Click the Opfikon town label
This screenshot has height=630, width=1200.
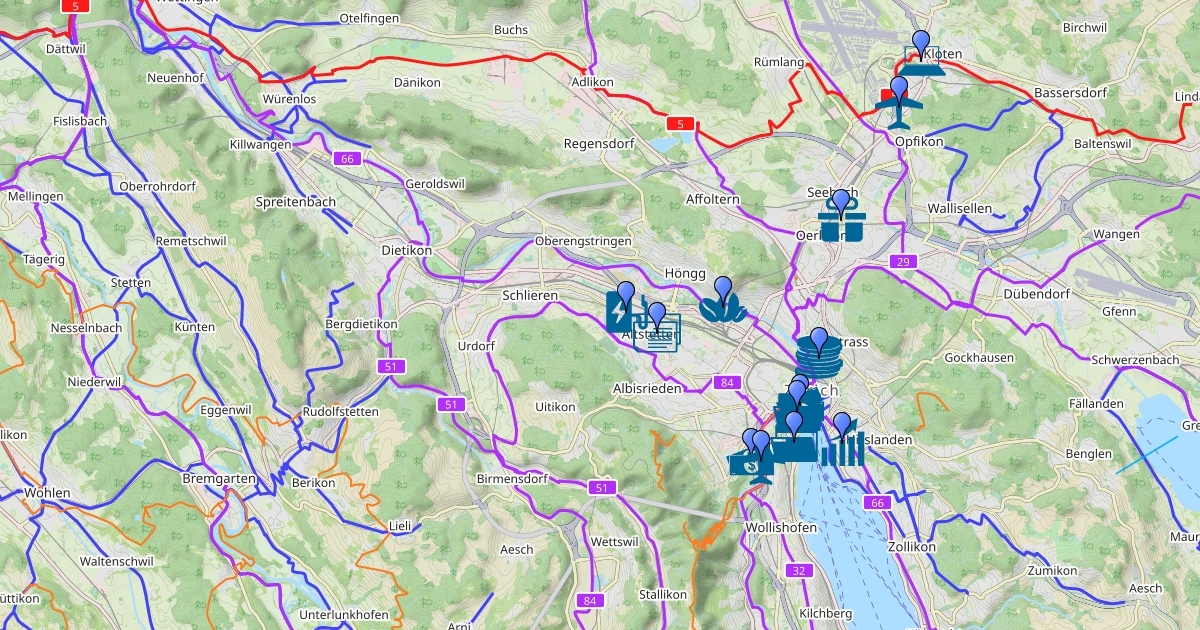[919, 143]
